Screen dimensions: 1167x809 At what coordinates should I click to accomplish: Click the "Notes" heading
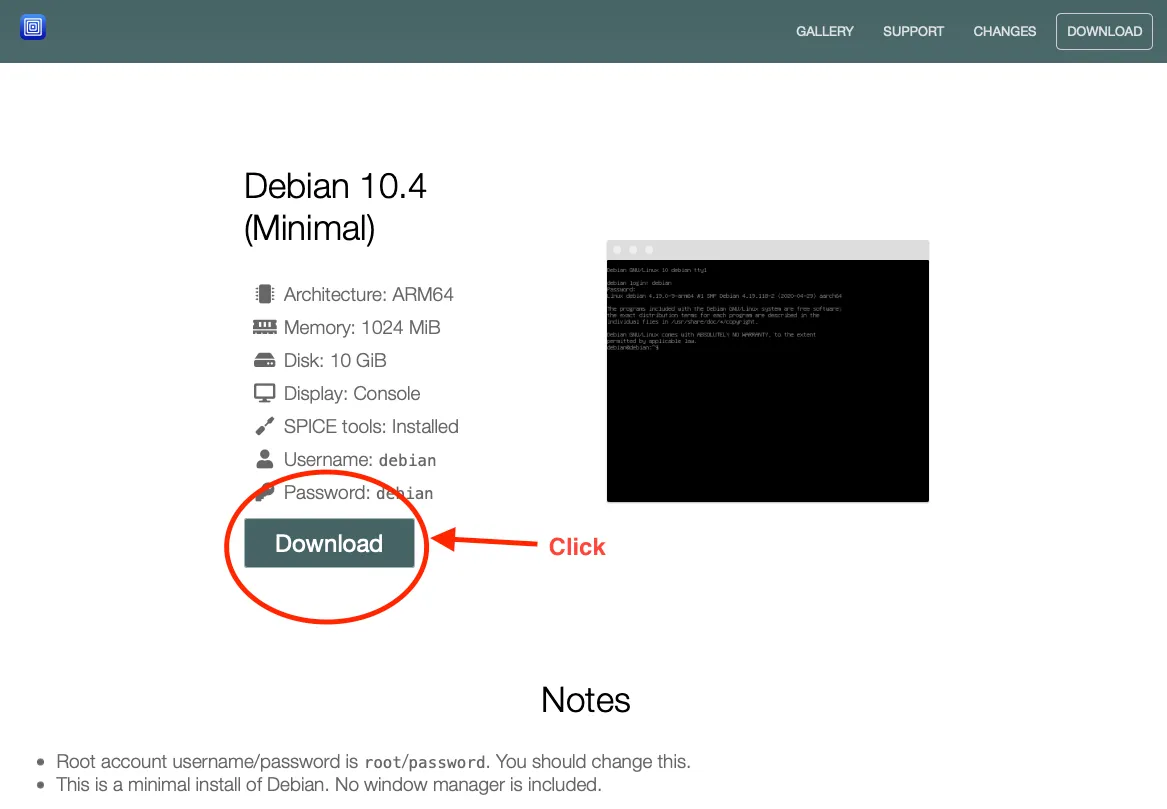(x=586, y=700)
